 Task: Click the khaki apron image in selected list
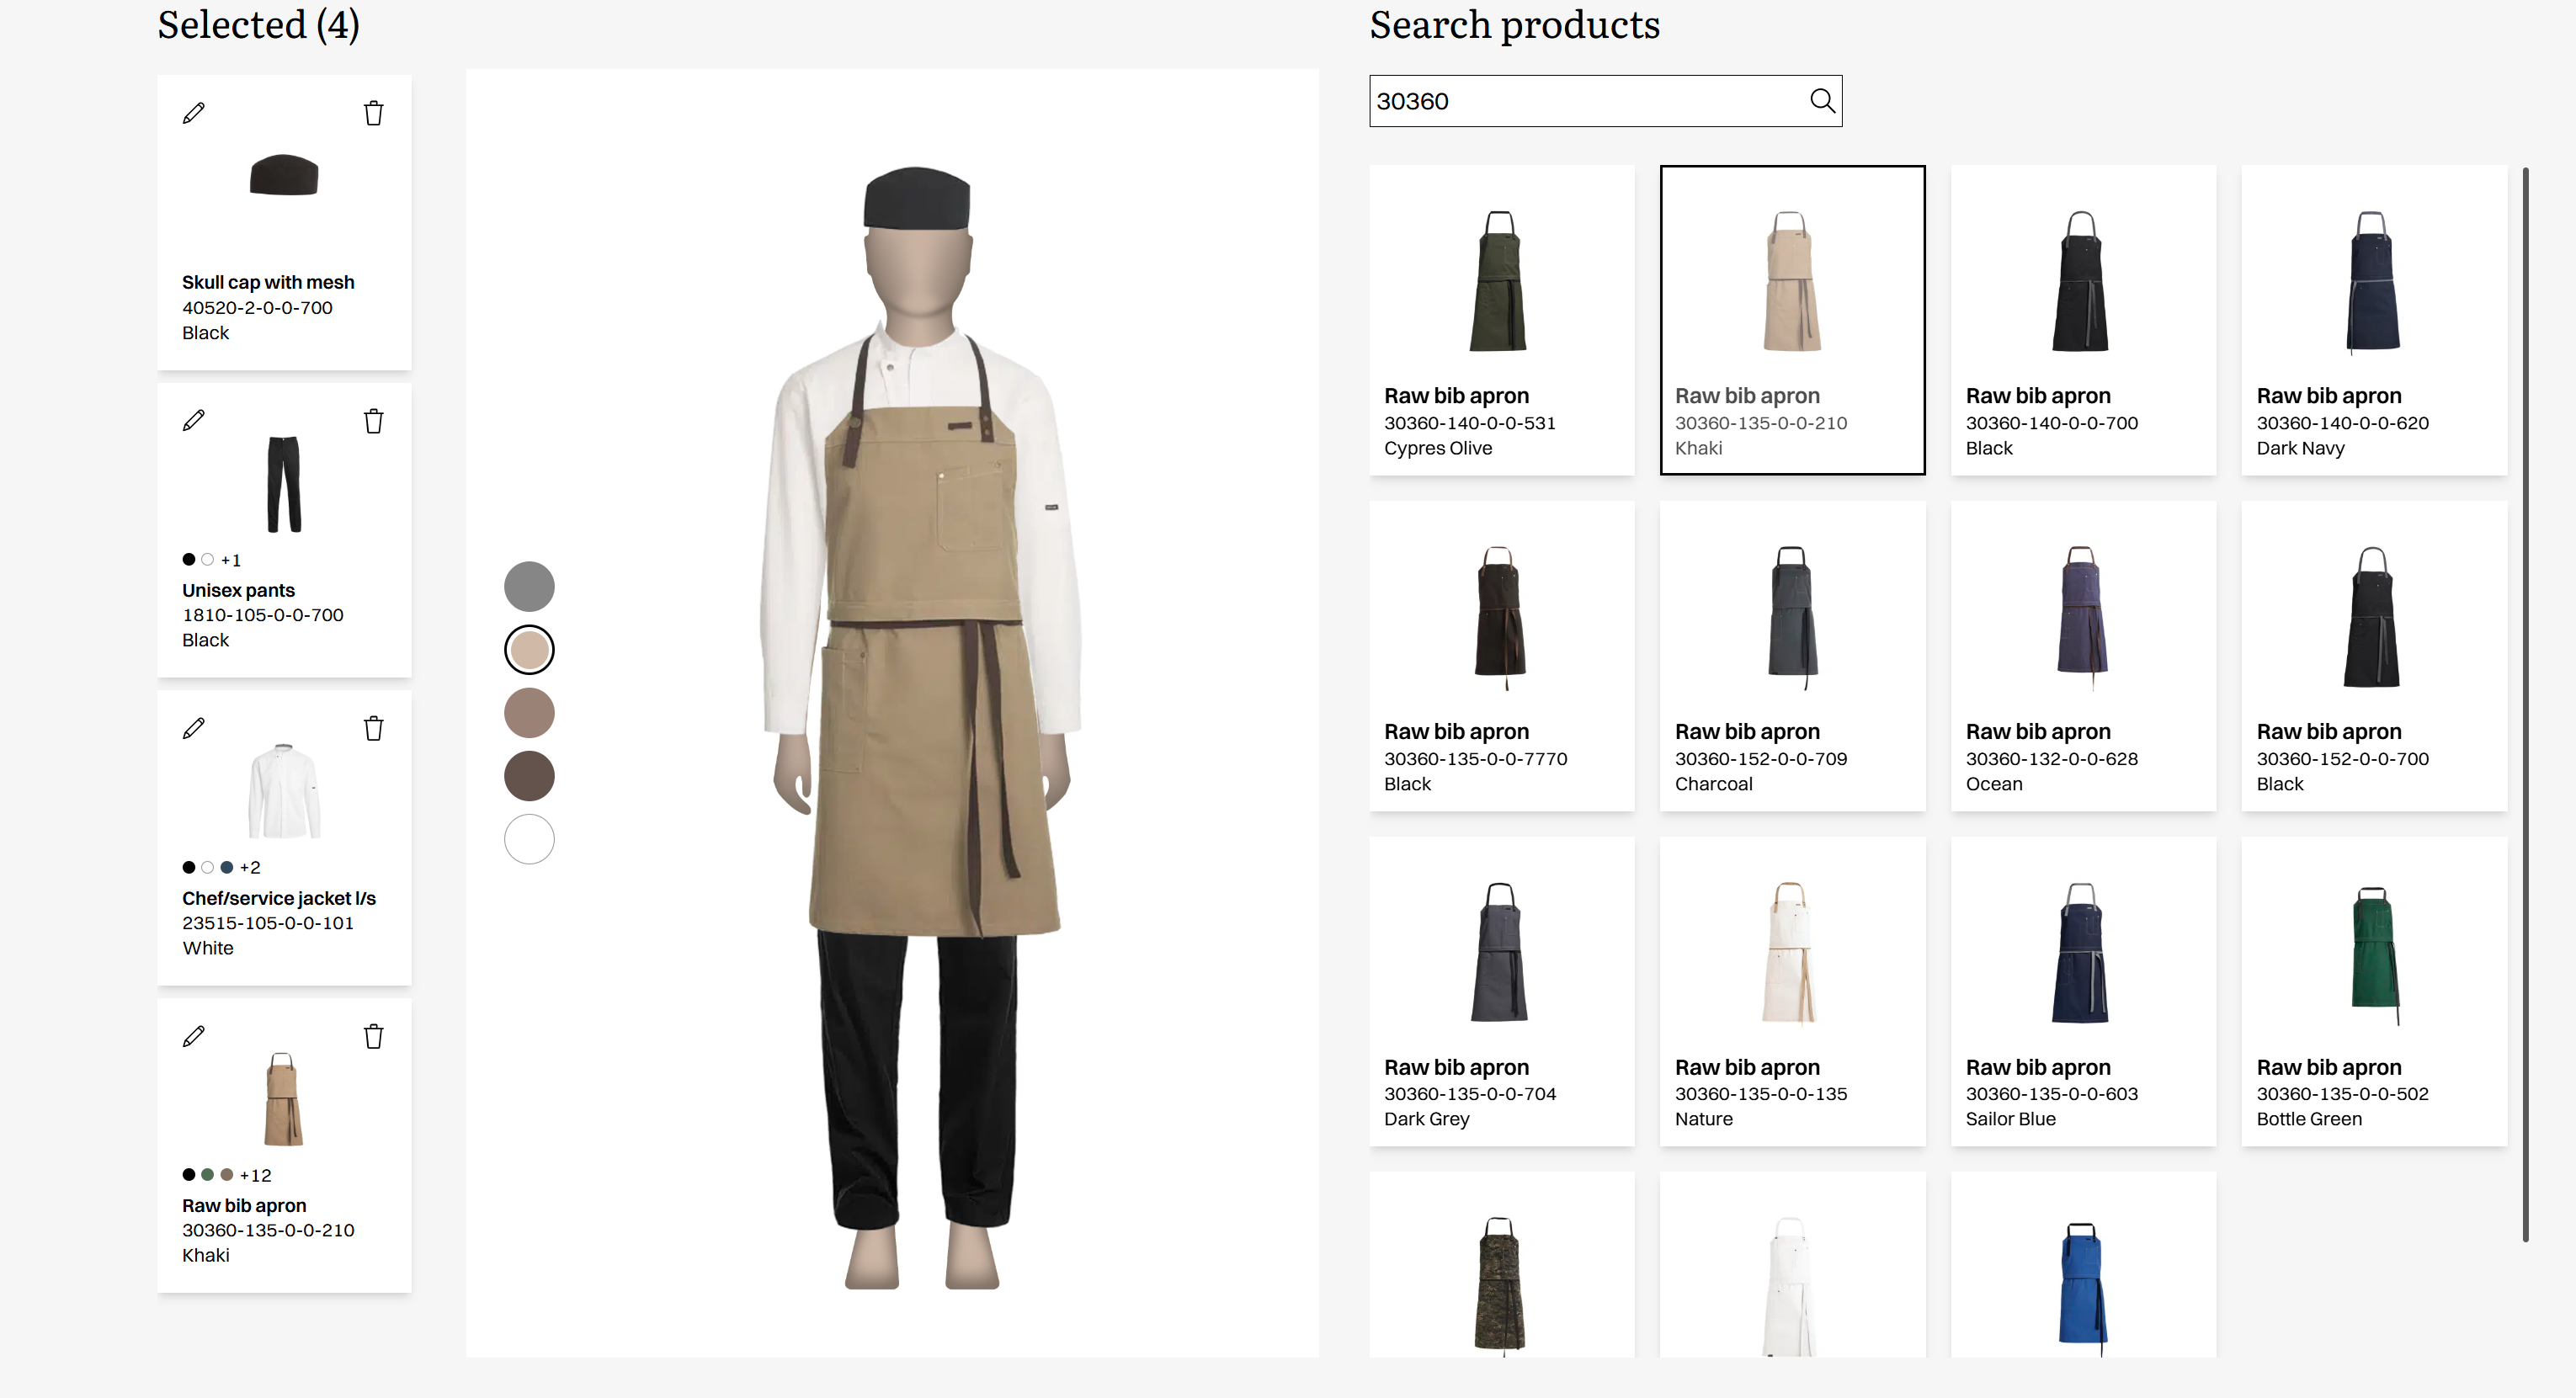283,1099
